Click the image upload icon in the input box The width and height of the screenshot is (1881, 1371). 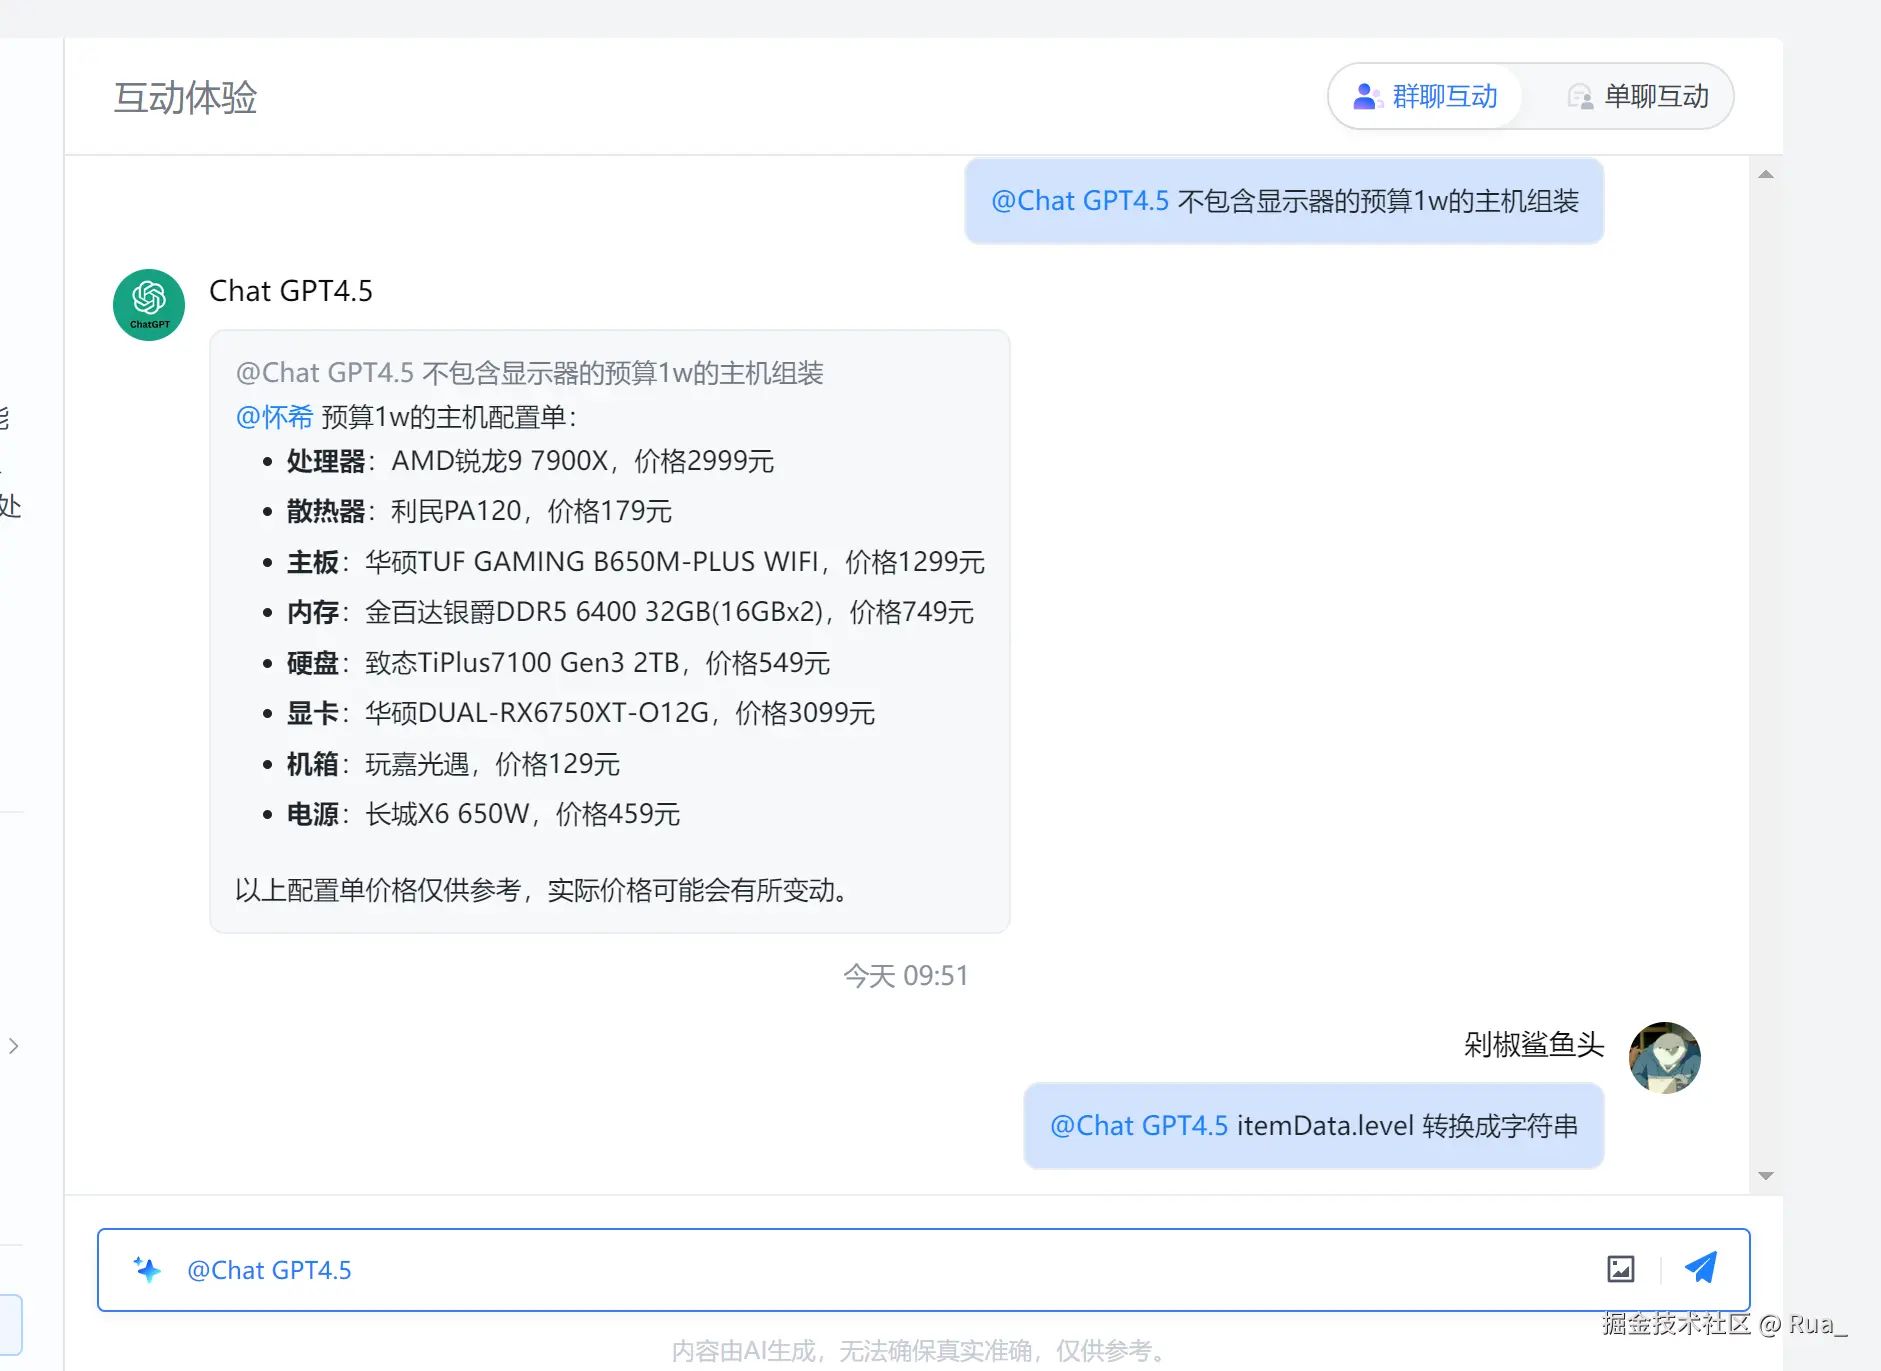(x=1622, y=1268)
